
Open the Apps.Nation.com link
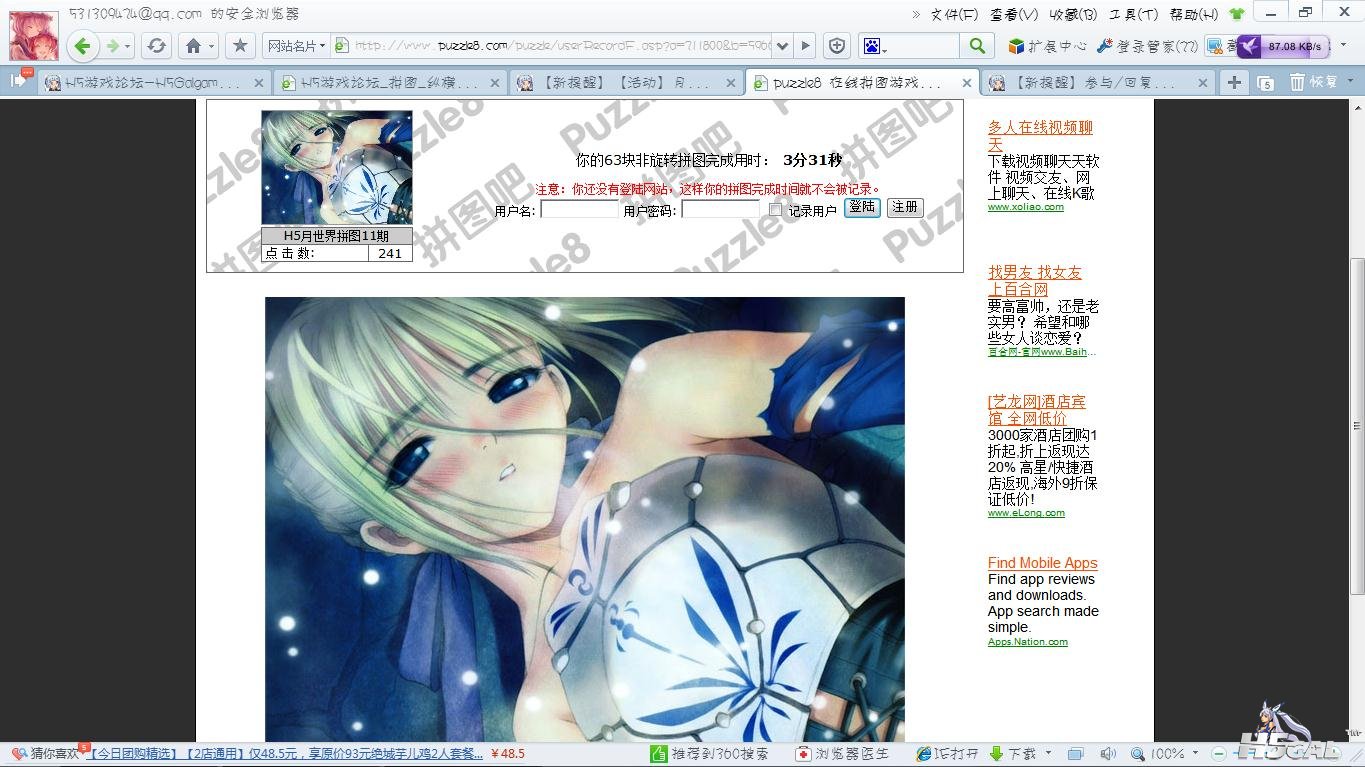coord(1028,642)
